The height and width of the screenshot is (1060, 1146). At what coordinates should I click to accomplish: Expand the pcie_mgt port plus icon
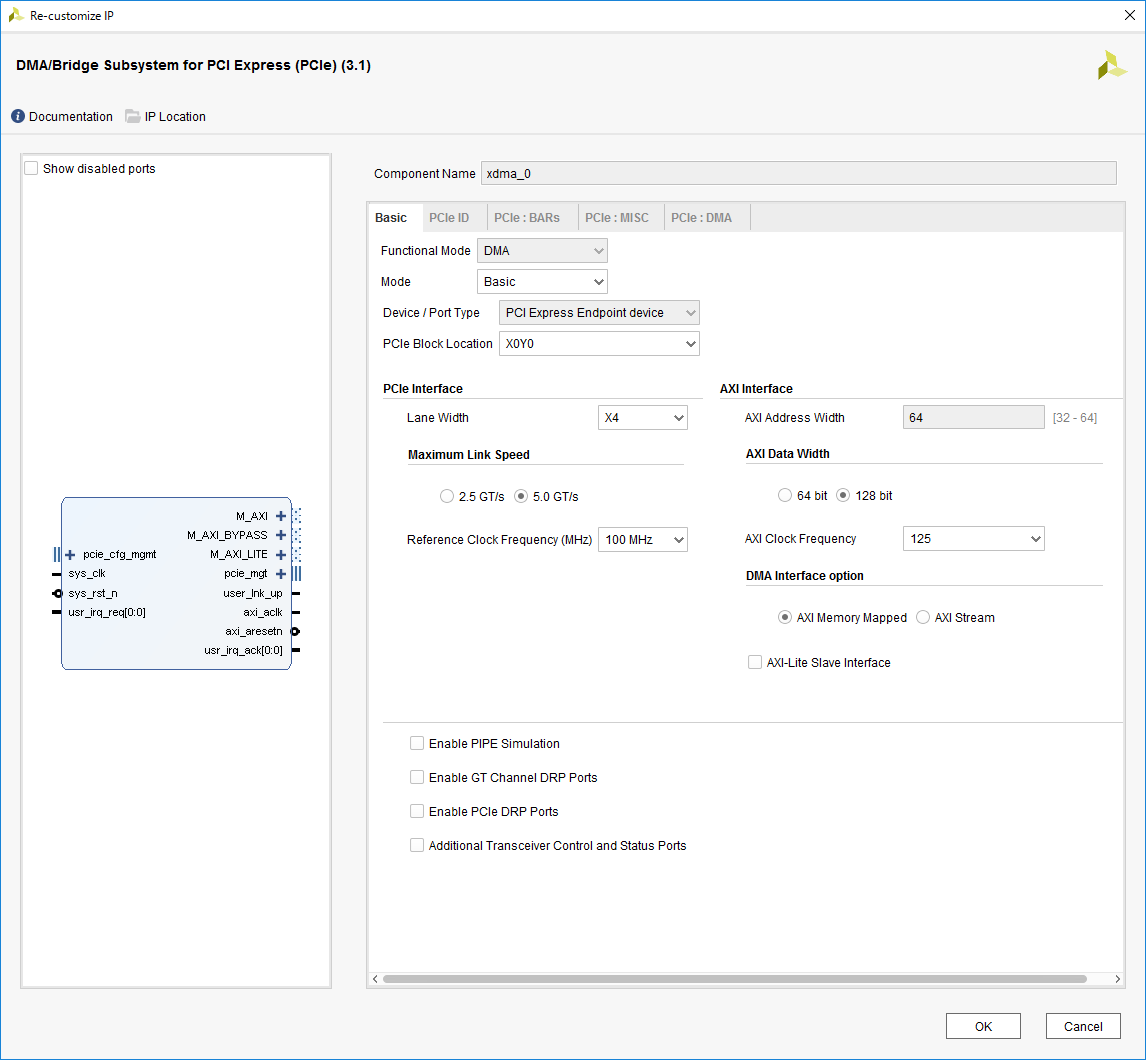pyautogui.click(x=281, y=574)
